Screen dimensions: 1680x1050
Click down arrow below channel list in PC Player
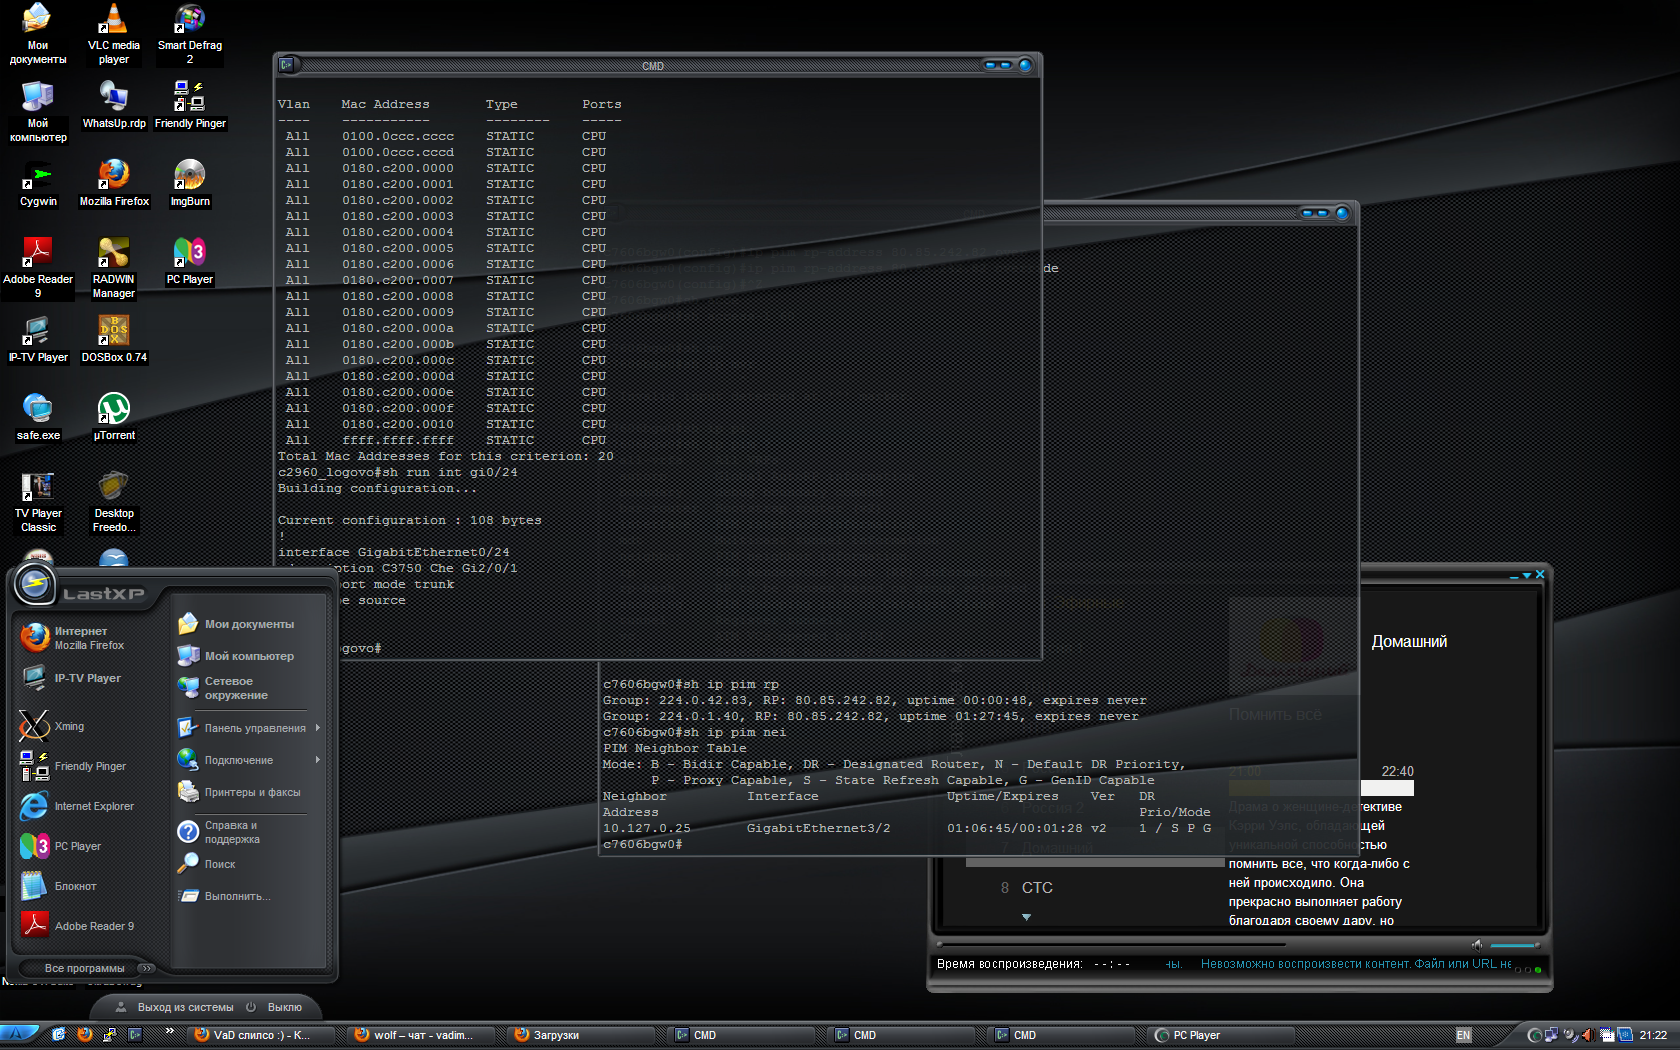click(1026, 917)
